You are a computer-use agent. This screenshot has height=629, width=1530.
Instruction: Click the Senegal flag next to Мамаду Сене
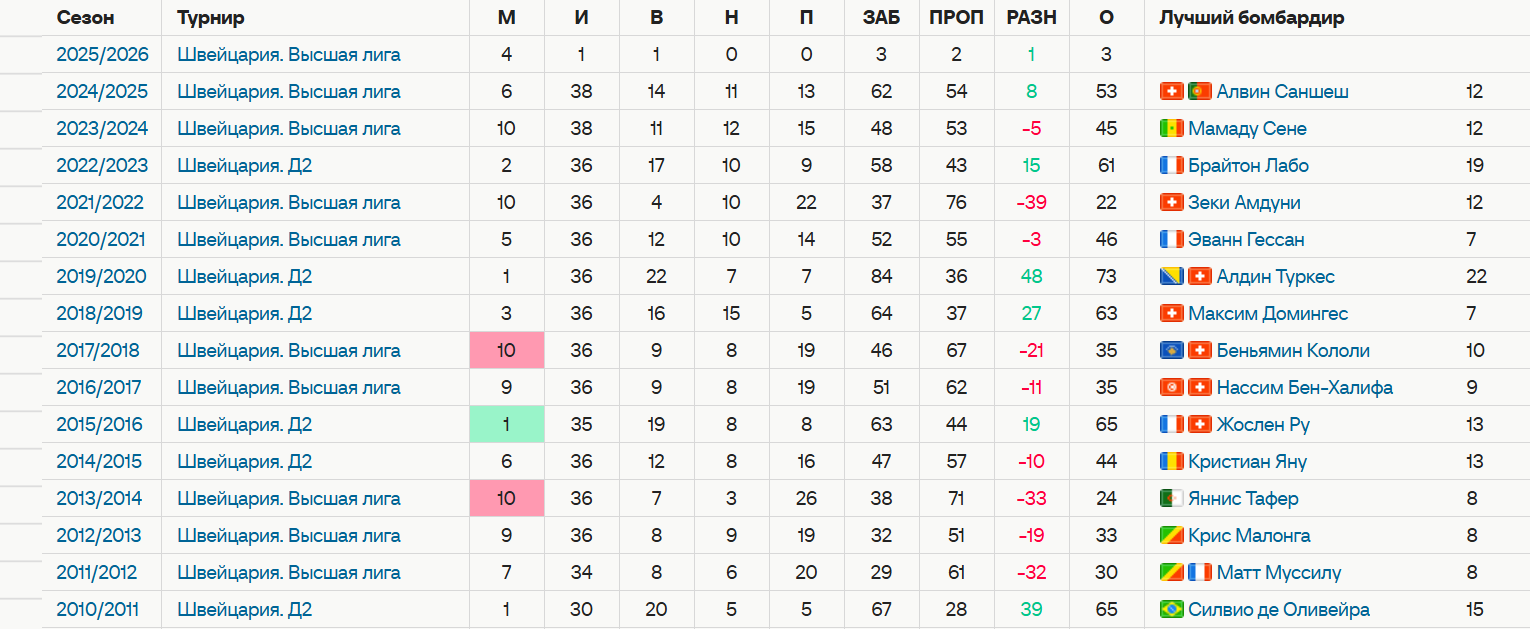pos(1170,128)
